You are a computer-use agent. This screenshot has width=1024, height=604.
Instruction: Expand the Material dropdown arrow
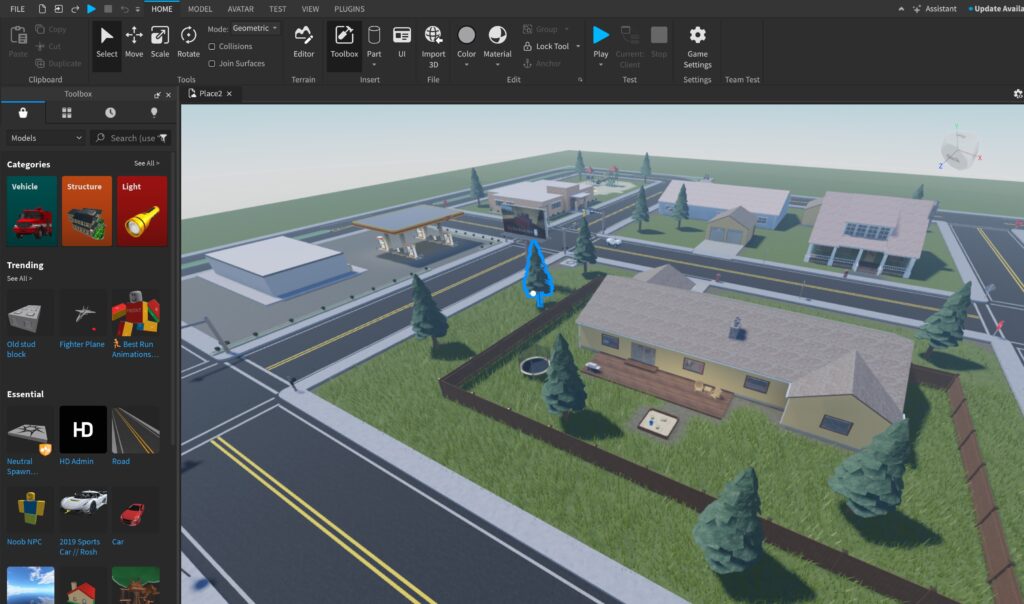[x=497, y=65]
